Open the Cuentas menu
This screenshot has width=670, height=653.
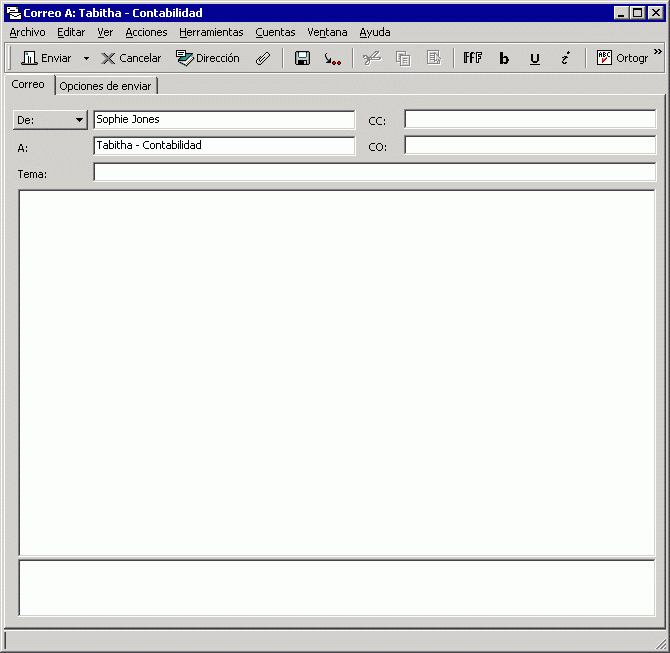[x=275, y=32]
